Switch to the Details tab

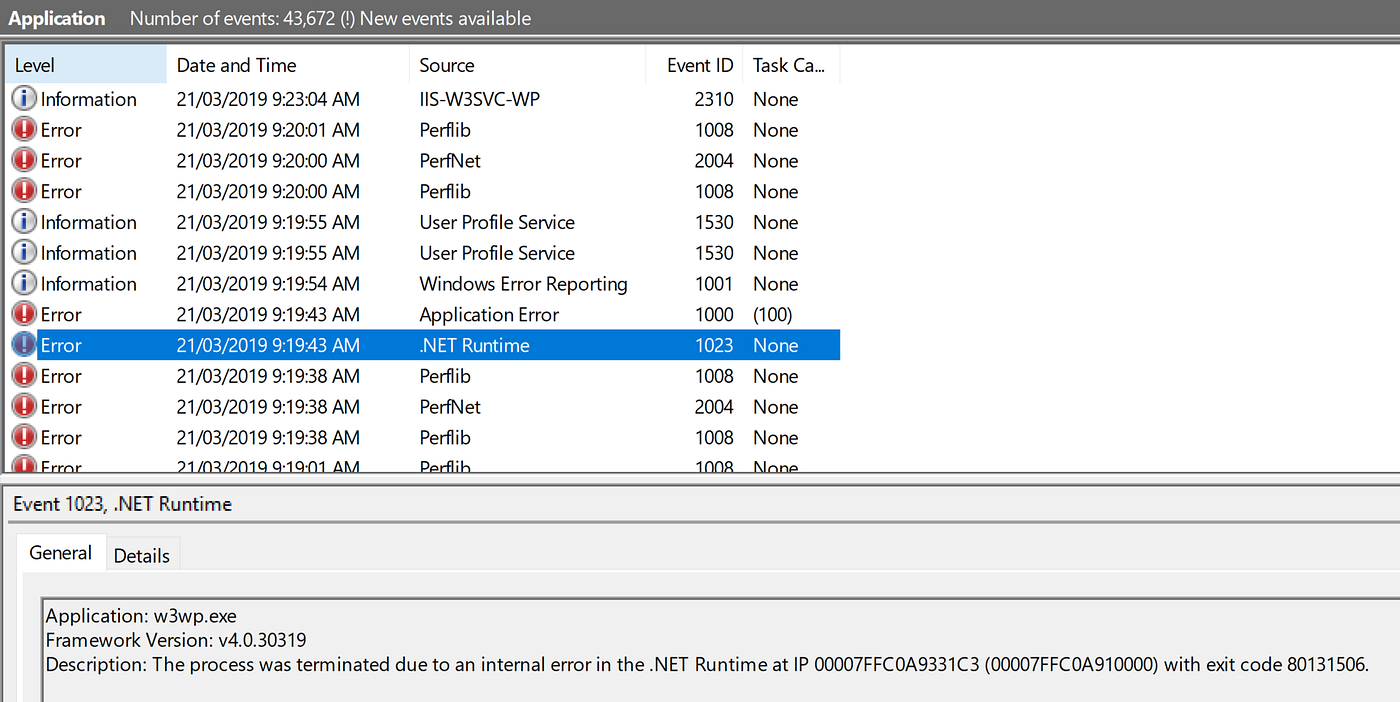142,556
